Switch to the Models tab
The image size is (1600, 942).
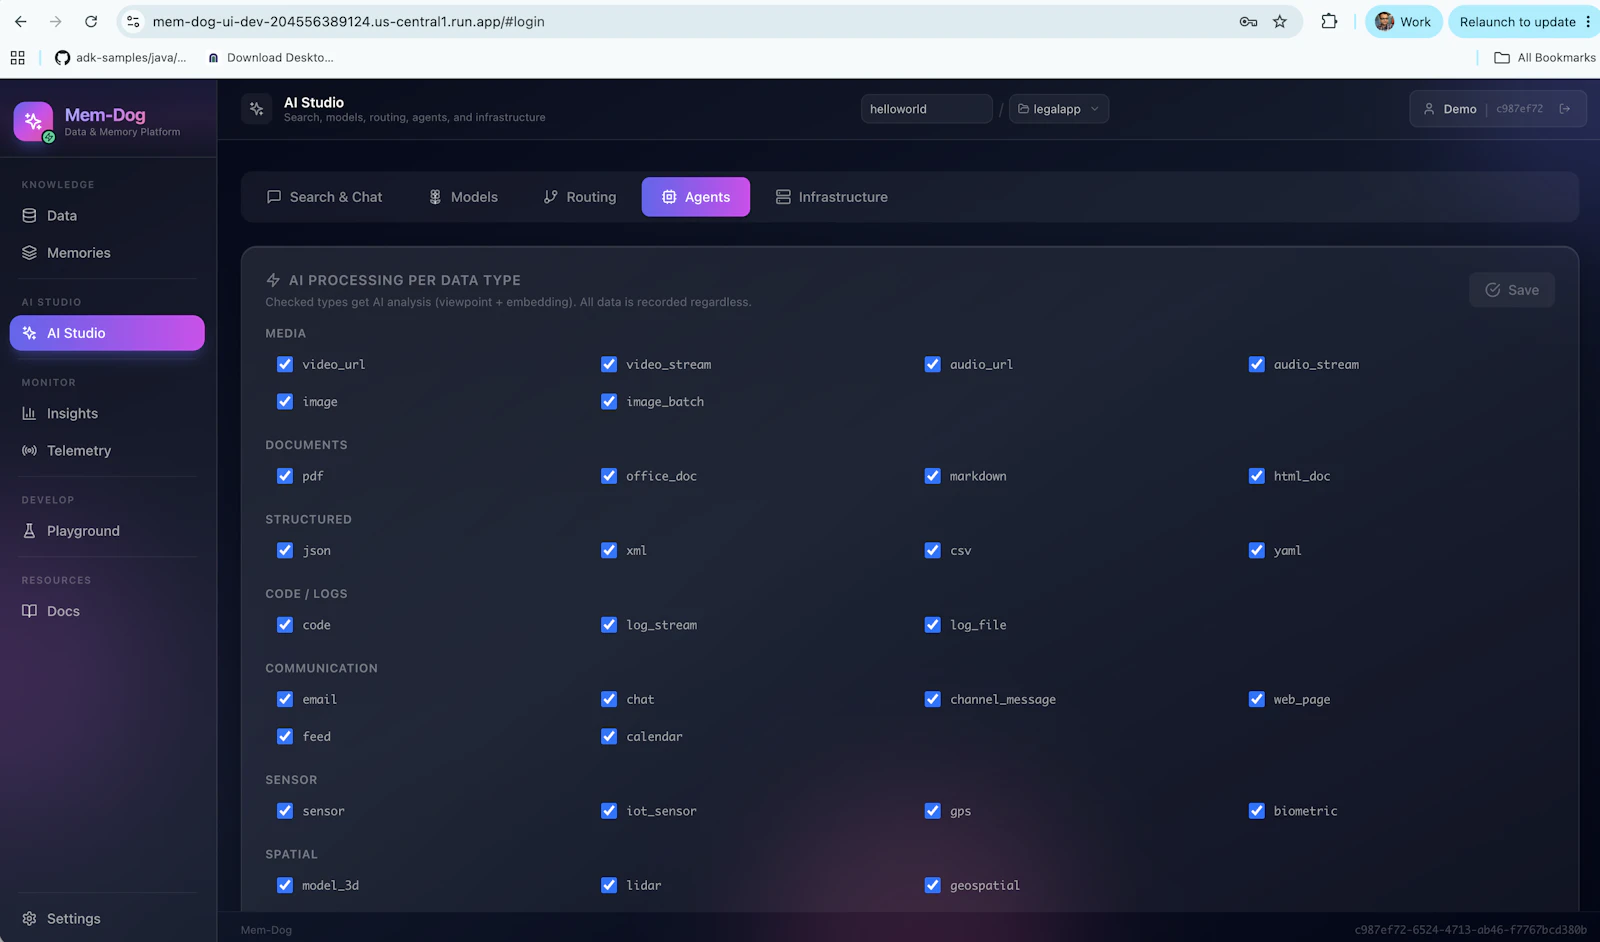point(463,197)
